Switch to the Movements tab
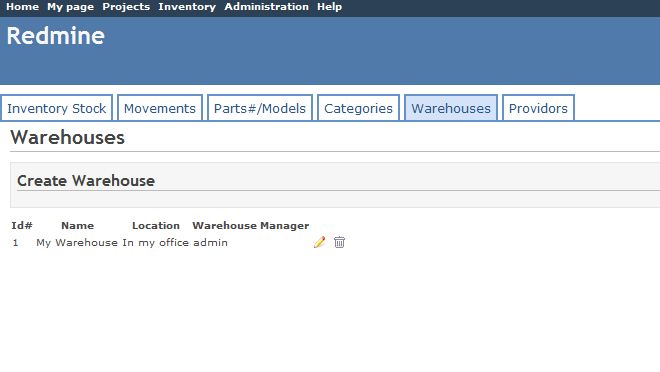Image resolution: width=660 pixels, height=372 pixels. coord(160,108)
